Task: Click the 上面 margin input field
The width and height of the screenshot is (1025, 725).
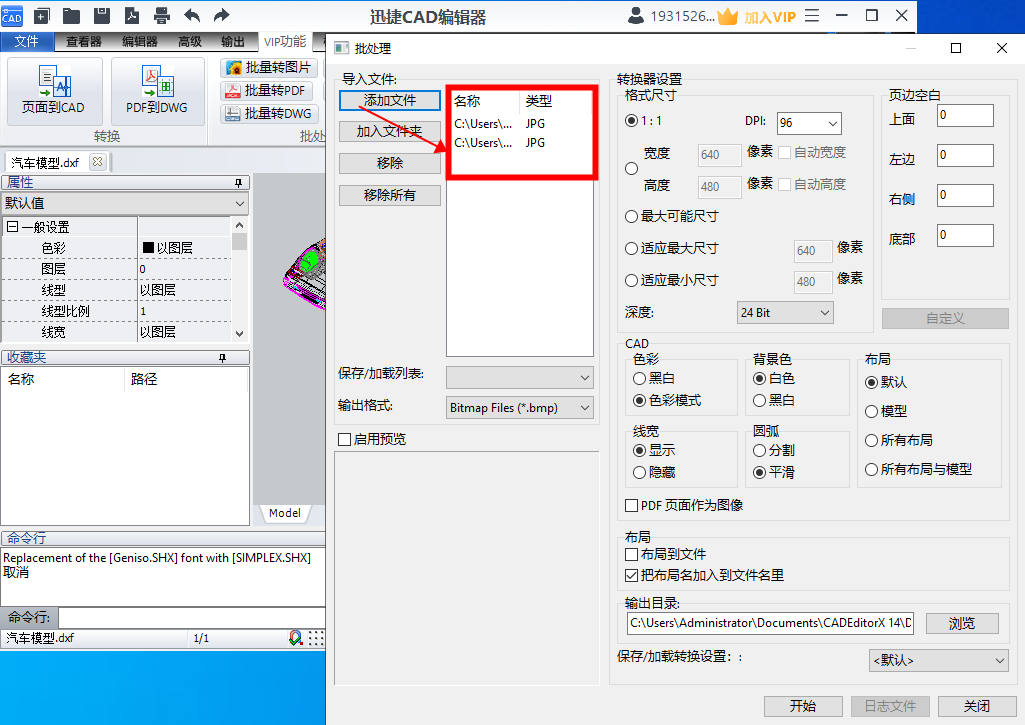Action: point(965,116)
